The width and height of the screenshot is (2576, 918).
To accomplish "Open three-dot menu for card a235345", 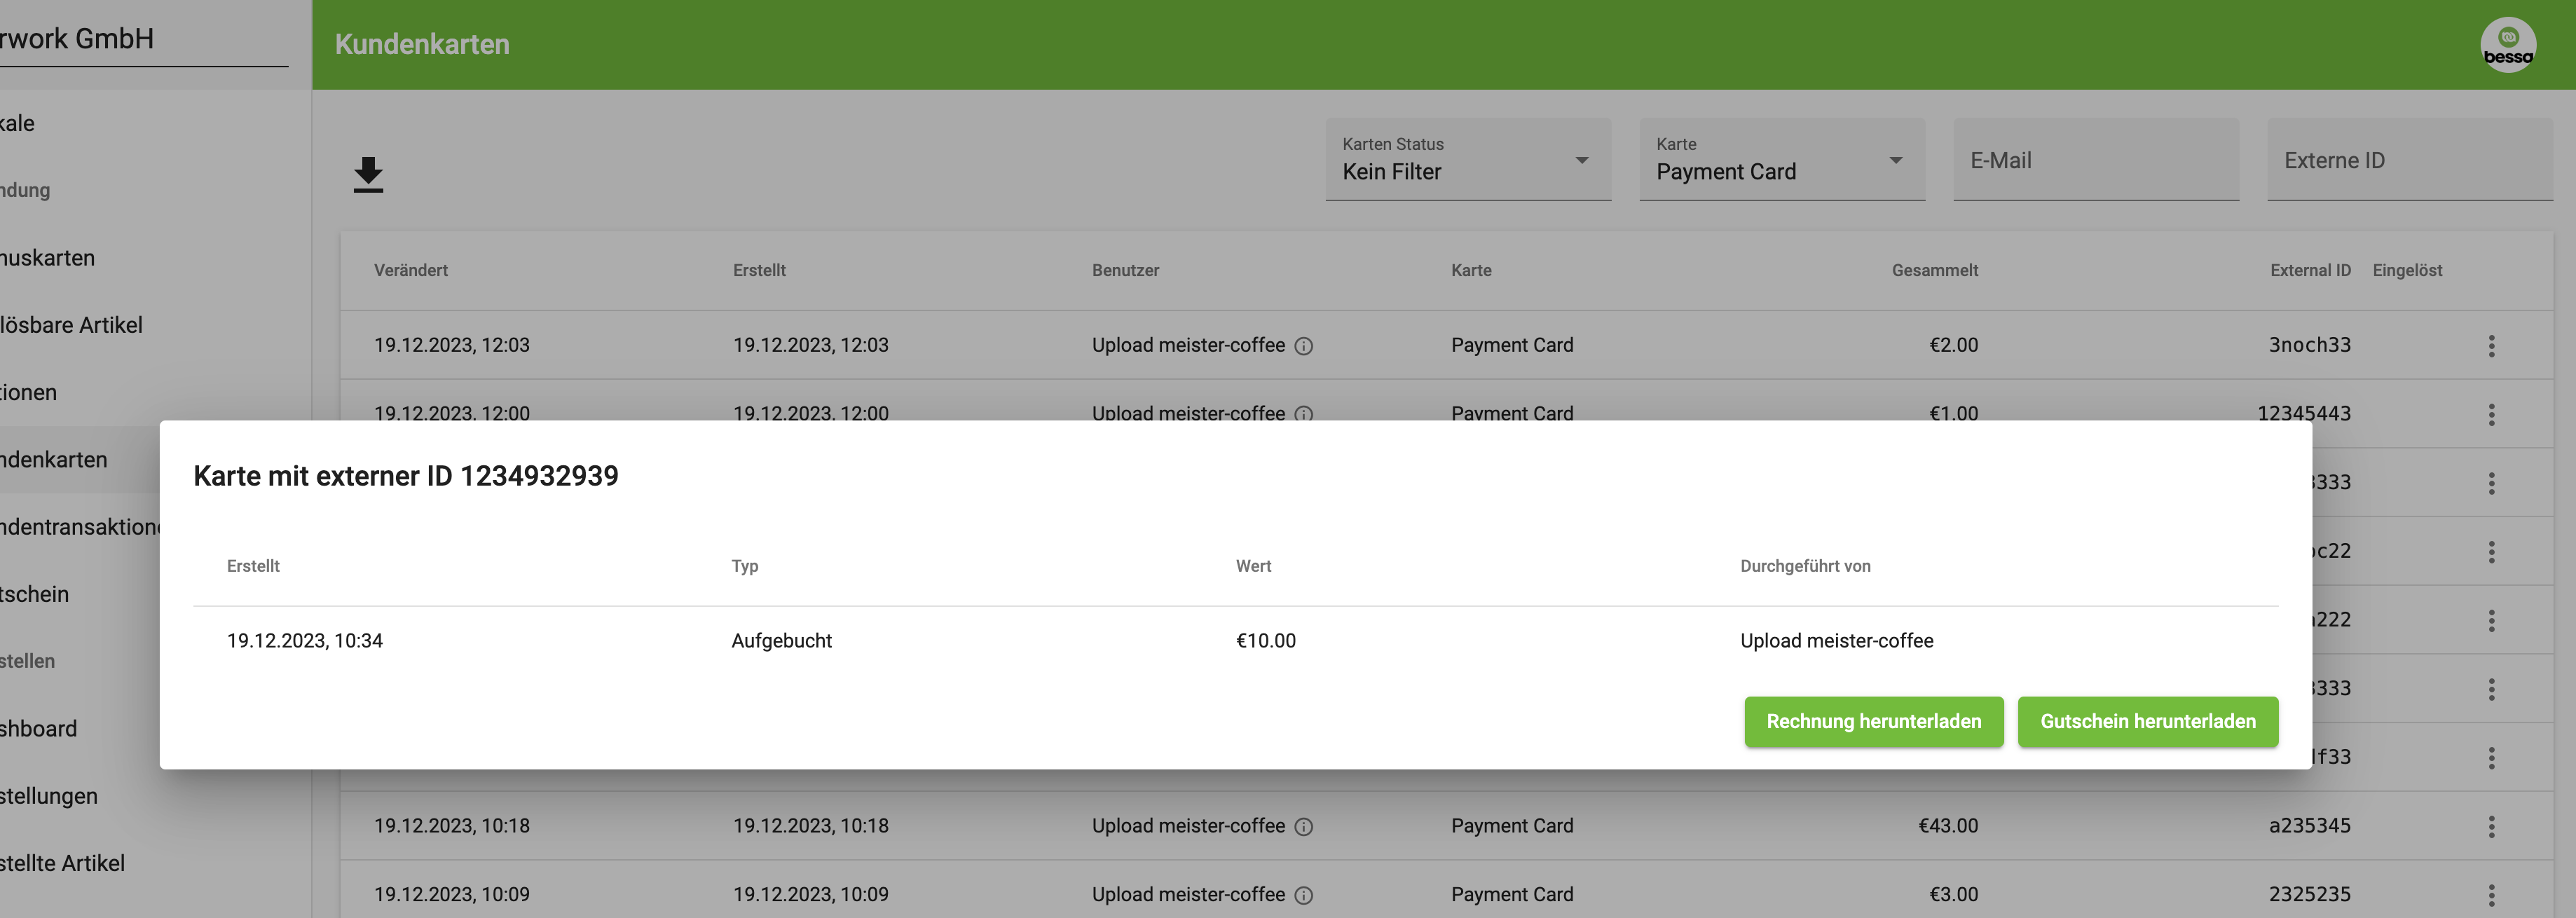I will [x=2491, y=826].
